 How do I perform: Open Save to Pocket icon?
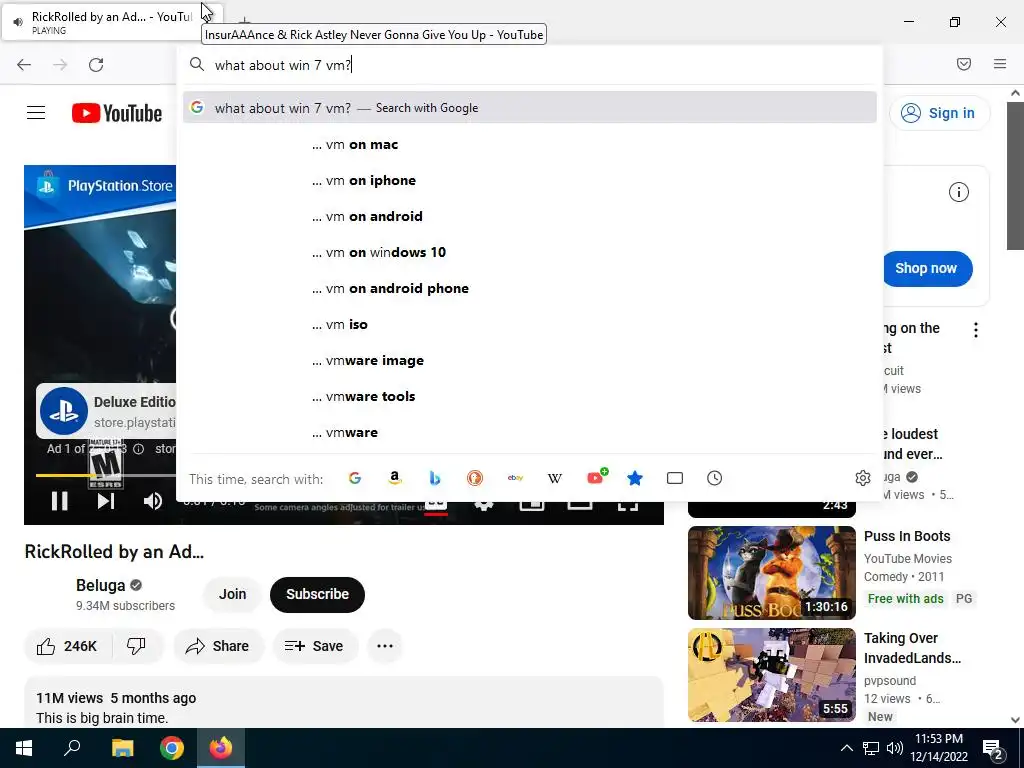963,64
